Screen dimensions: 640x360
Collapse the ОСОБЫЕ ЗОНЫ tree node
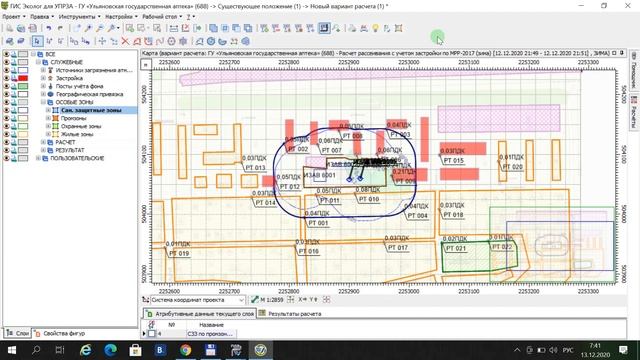(43, 102)
